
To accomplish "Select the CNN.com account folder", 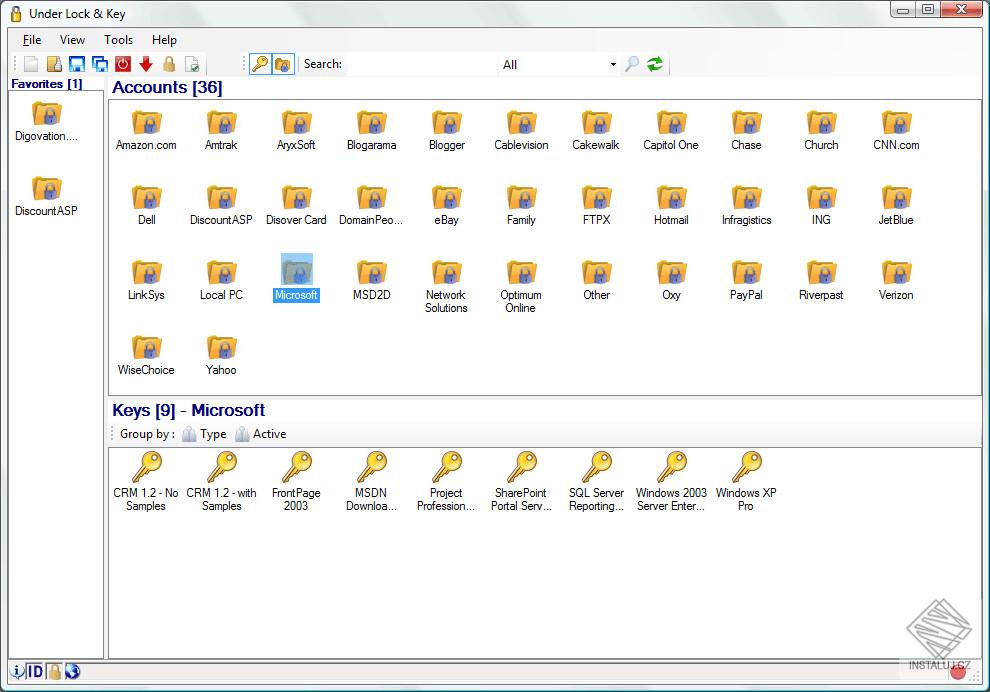I will pyautogui.click(x=896, y=131).
